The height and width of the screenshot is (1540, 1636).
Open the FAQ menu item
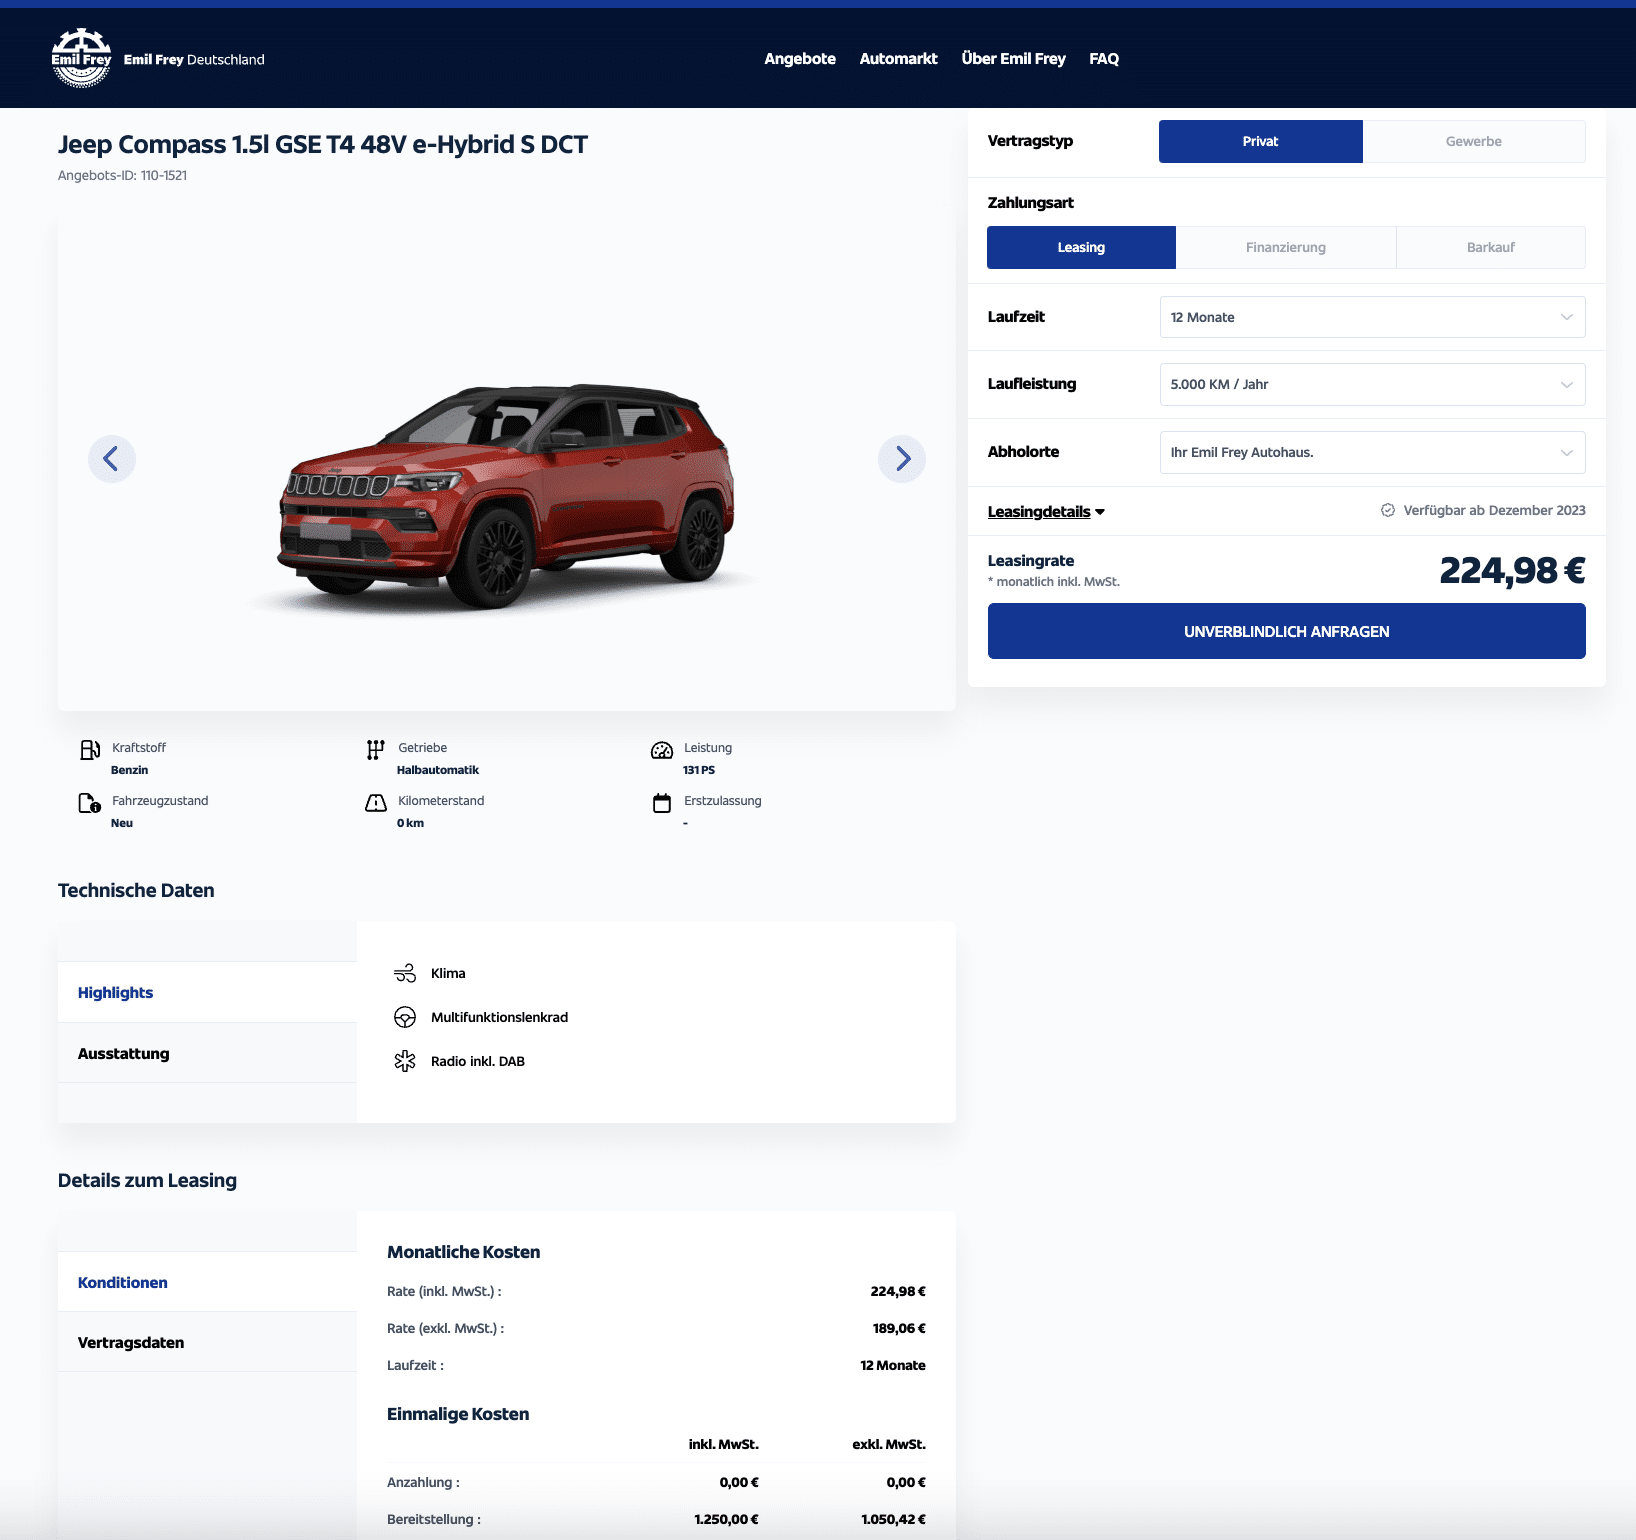point(1104,58)
